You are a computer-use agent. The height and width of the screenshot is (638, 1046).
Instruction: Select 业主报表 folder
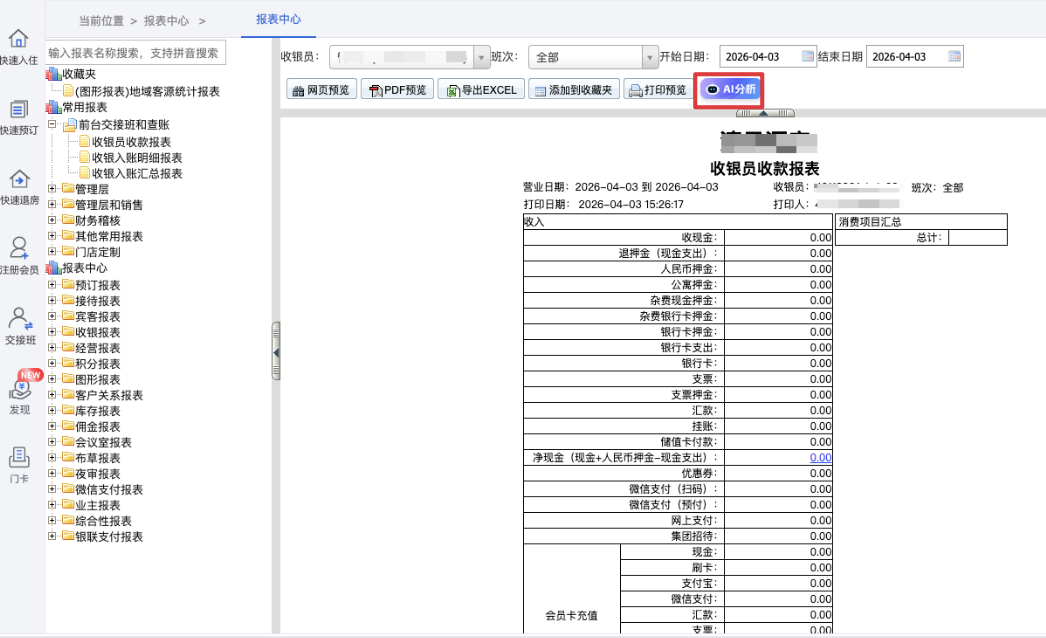pos(97,505)
